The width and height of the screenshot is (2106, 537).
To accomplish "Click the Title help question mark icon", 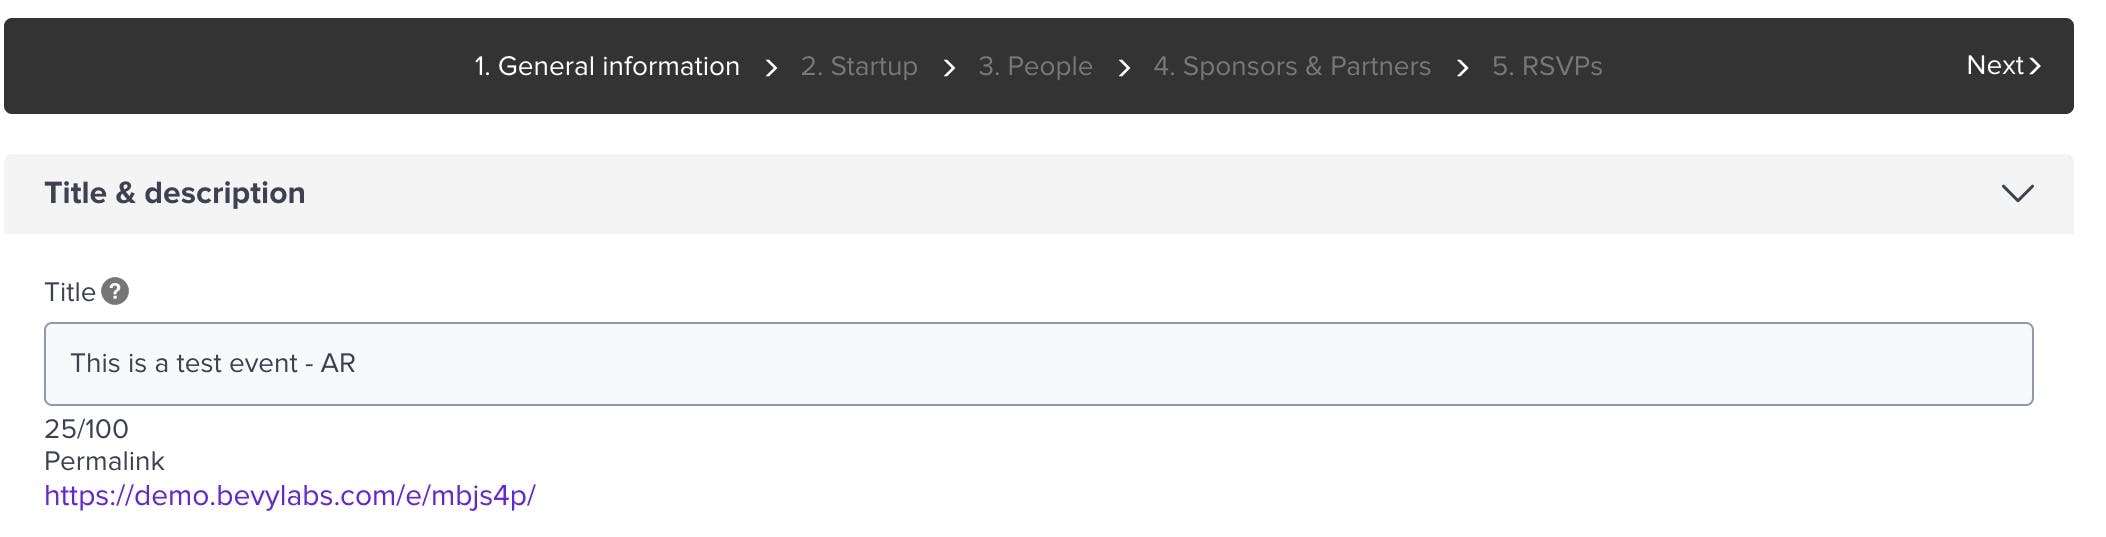I will [x=115, y=291].
